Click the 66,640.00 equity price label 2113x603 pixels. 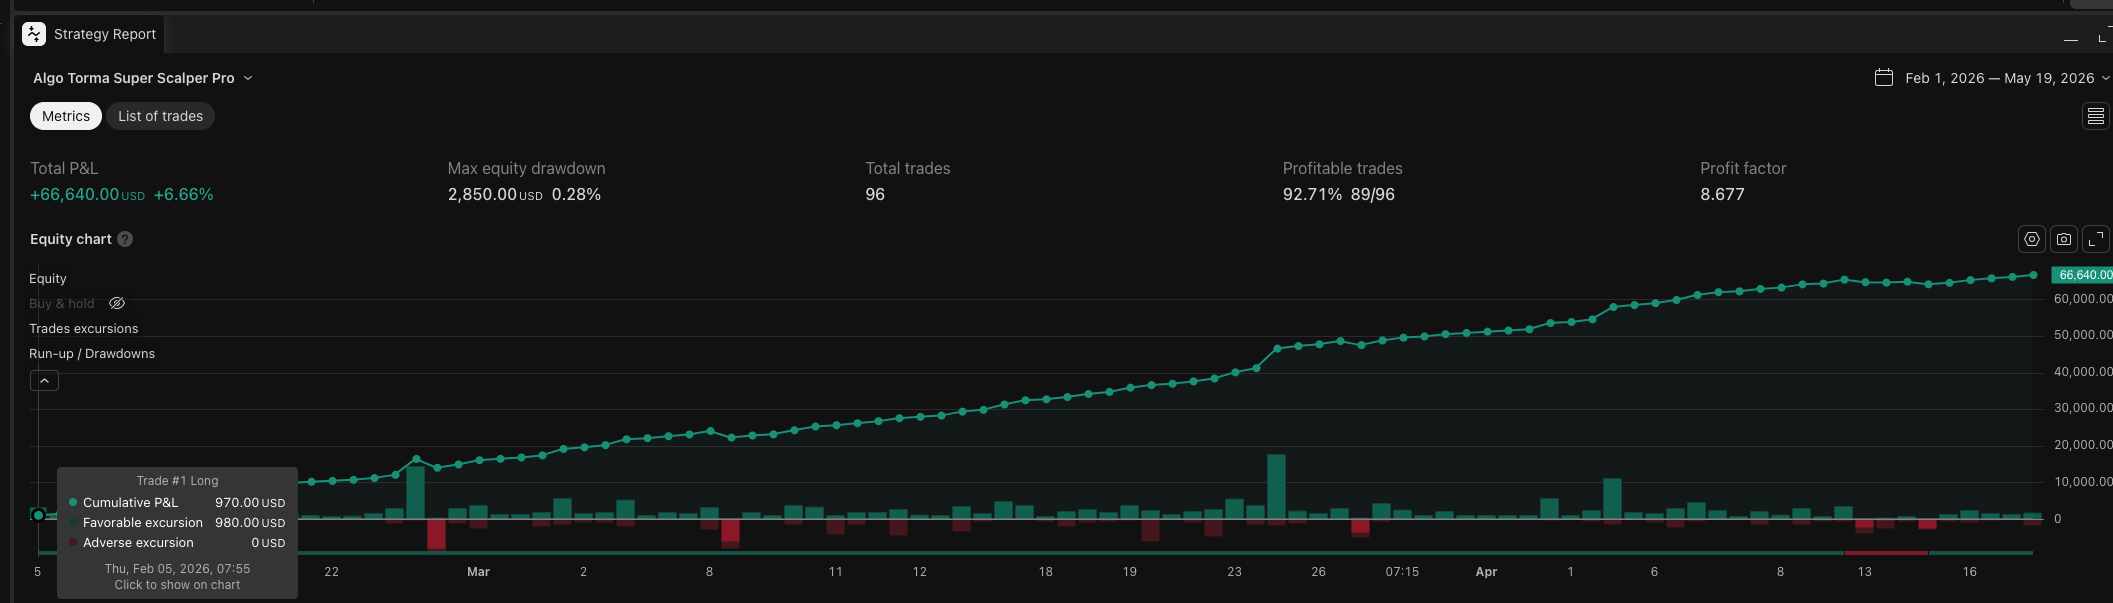tap(2083, 275)
